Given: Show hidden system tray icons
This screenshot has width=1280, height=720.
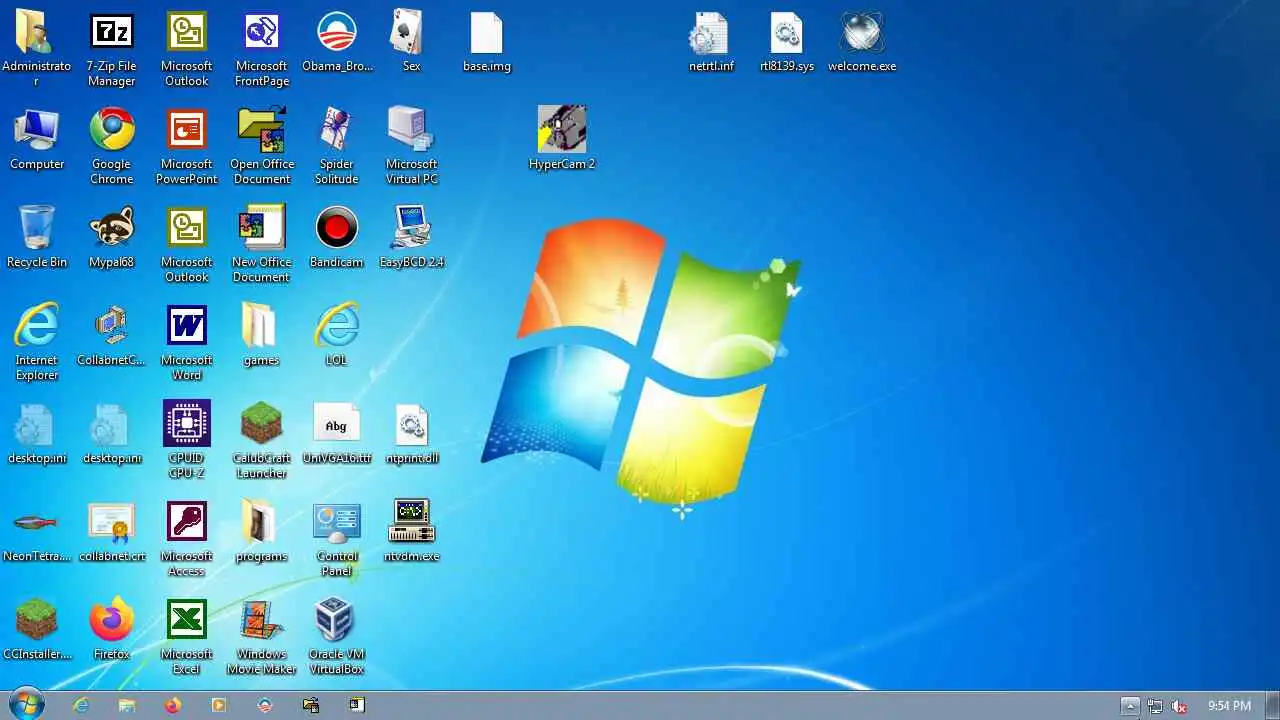Looking at the screenshot, I should click(x=1130, y=706).
